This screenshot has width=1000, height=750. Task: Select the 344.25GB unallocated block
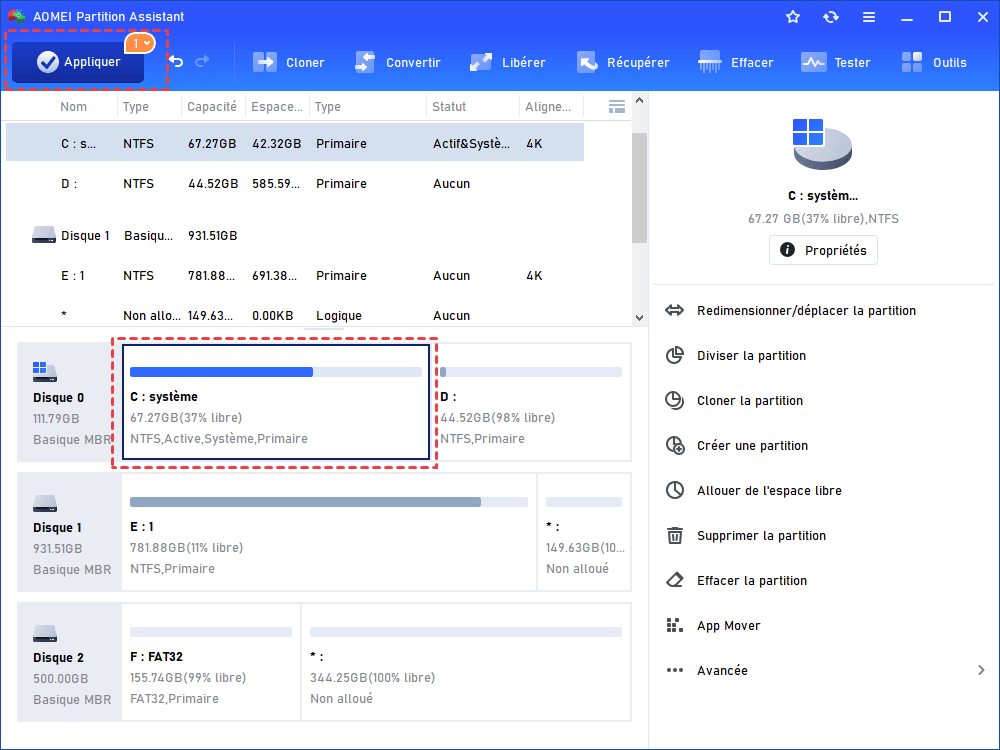pyautogui.click(x=466, y=662)
